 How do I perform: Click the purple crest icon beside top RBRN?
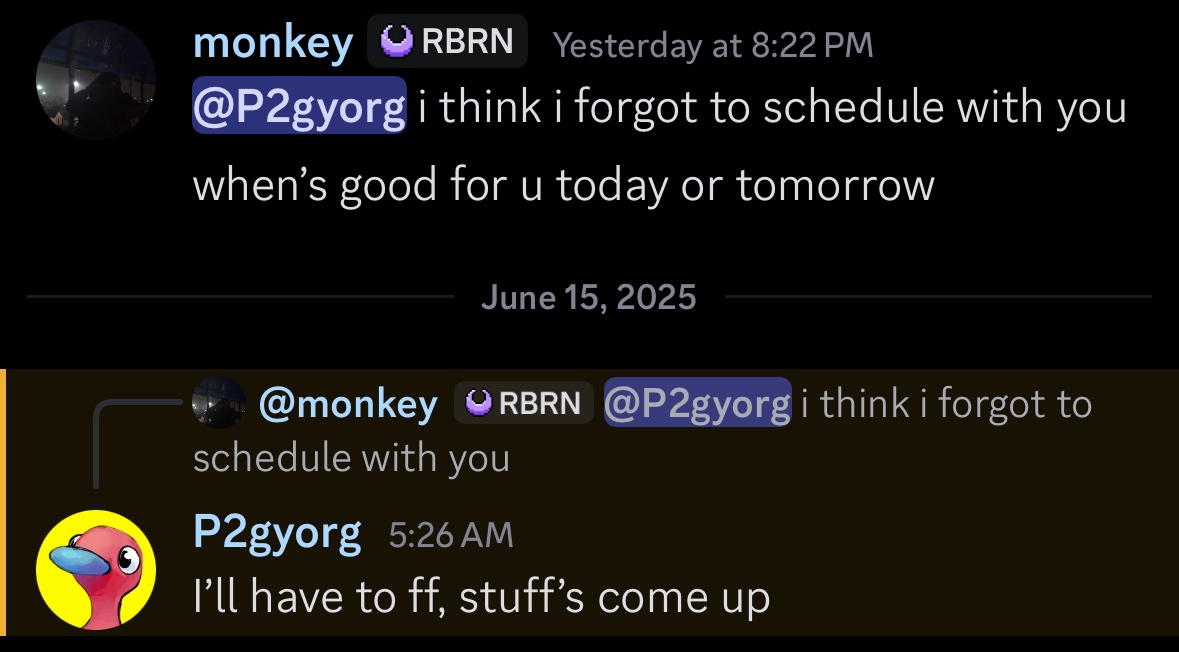396,41
